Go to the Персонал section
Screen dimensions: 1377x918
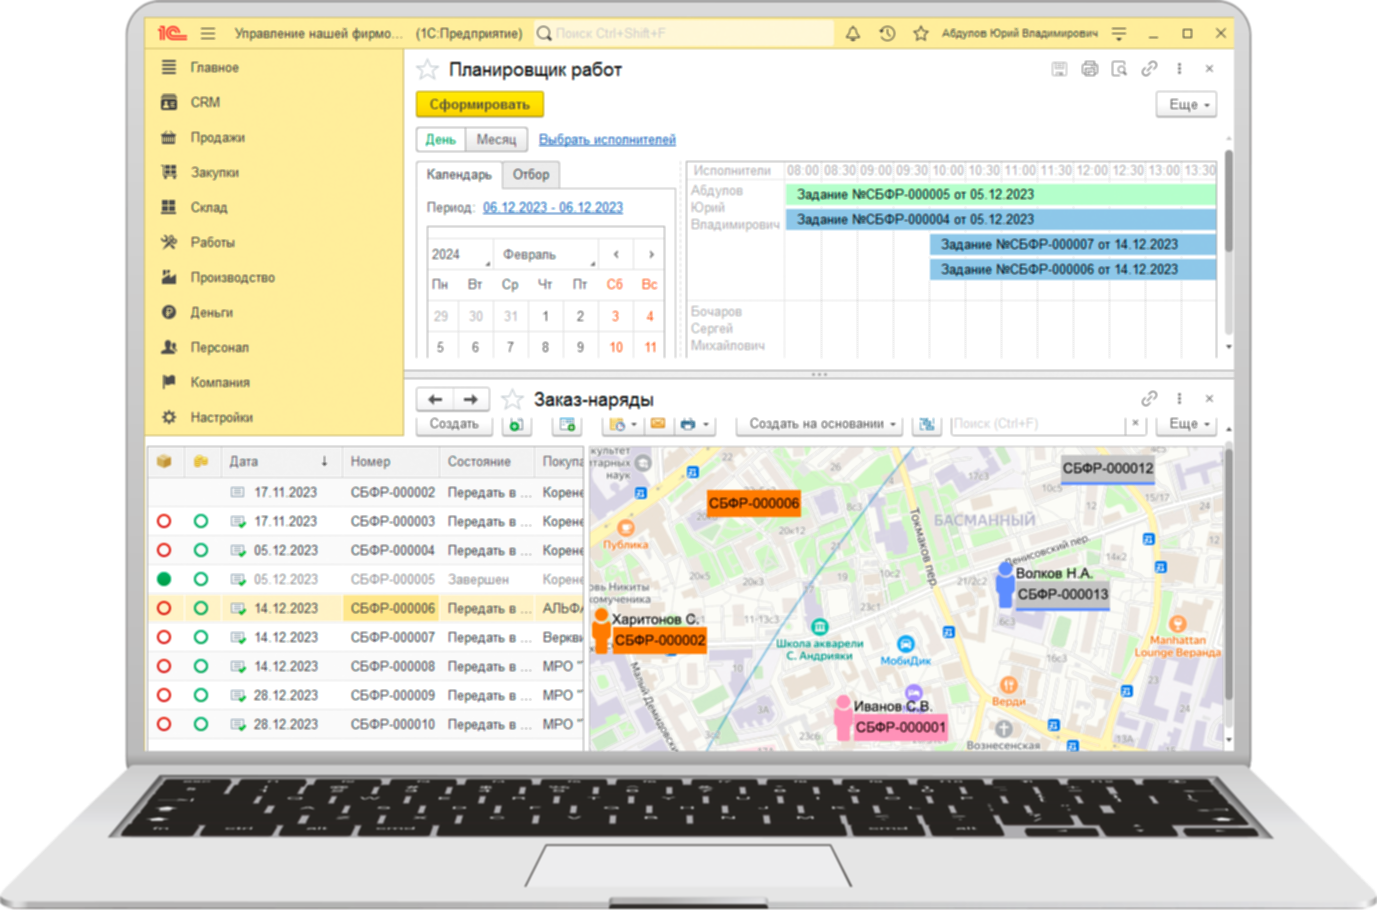click(x=219, y=347)
